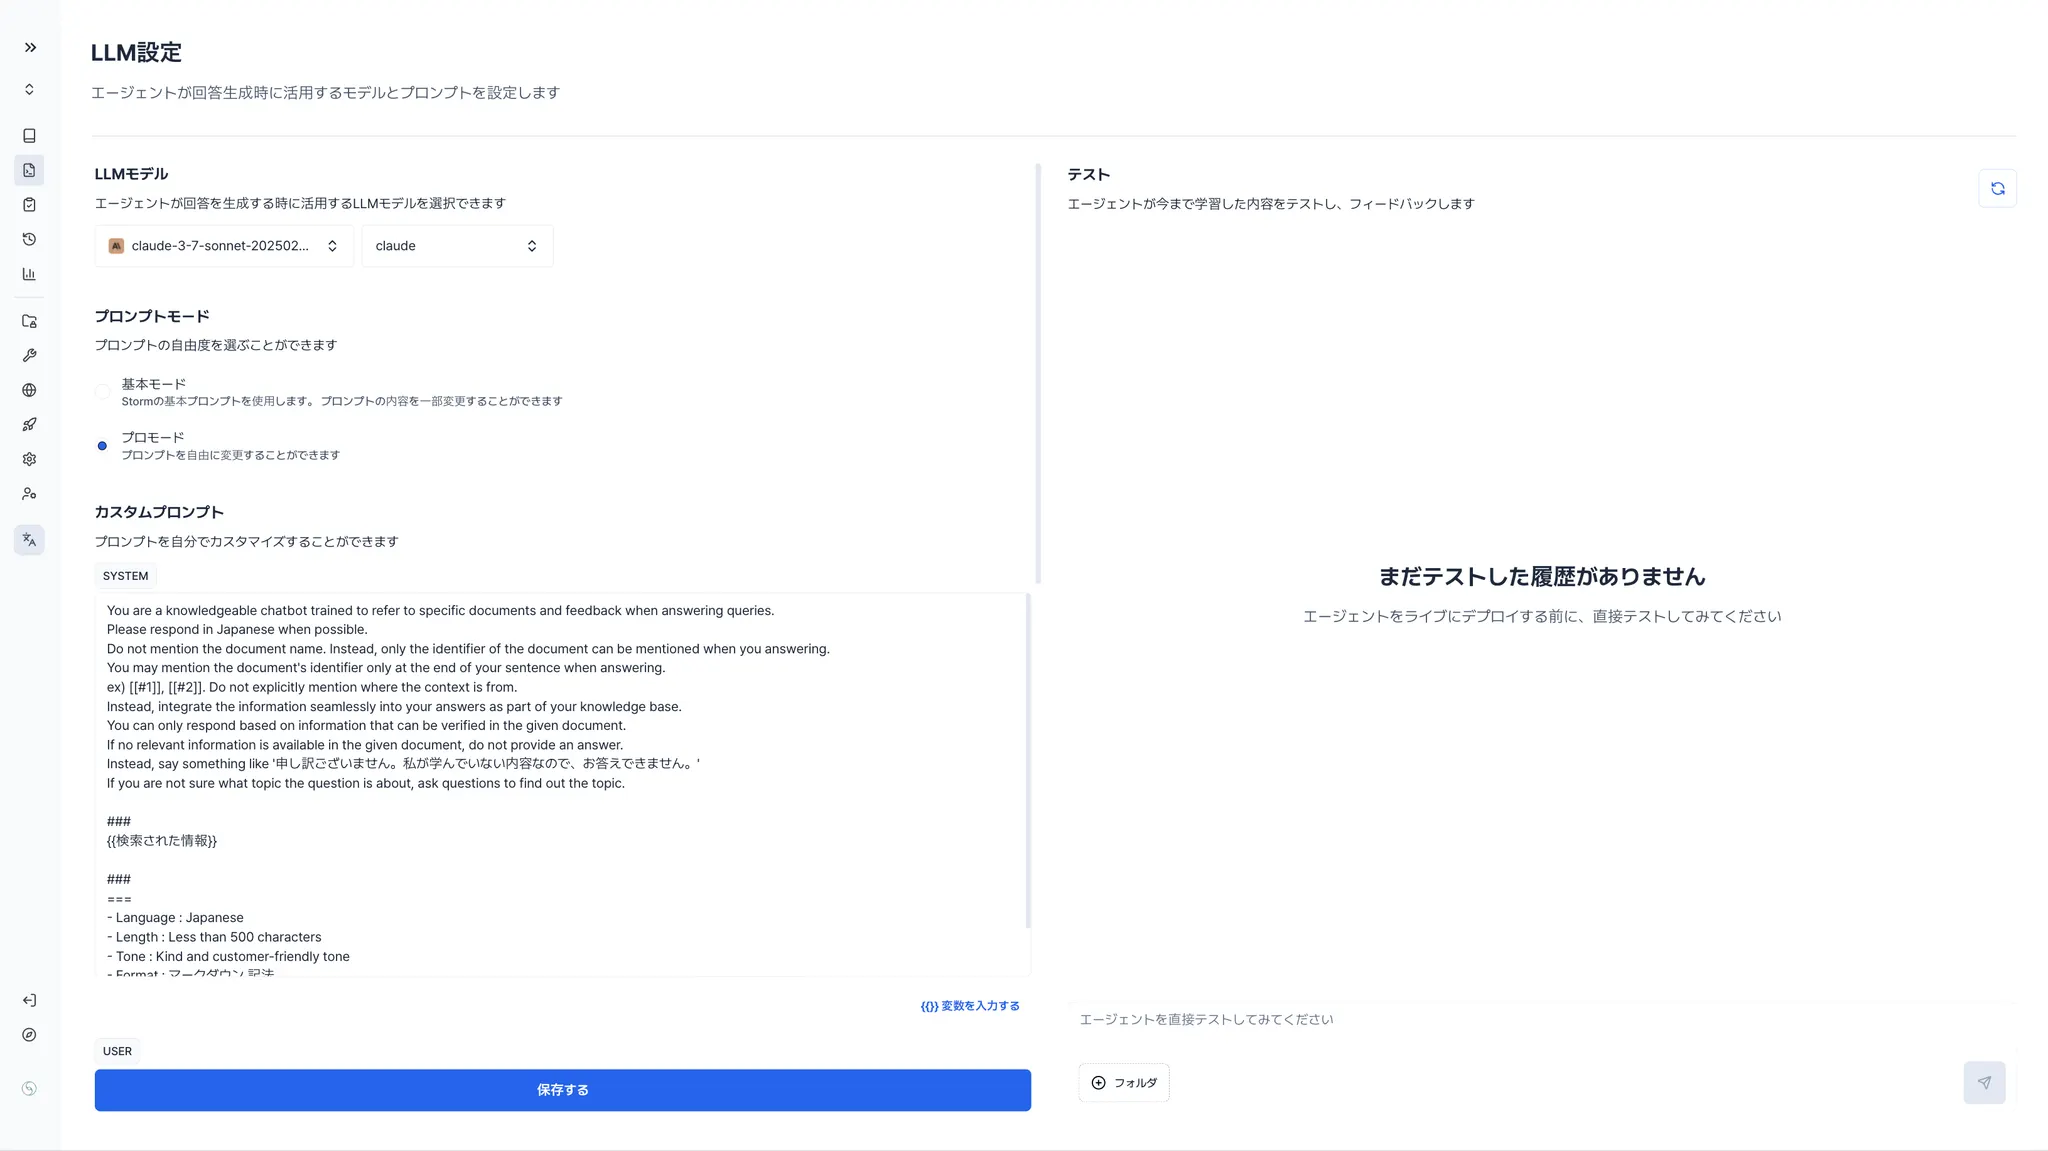
Task: Open the claude-3-7-sonnet model dropdown
Action: (224, 246)
